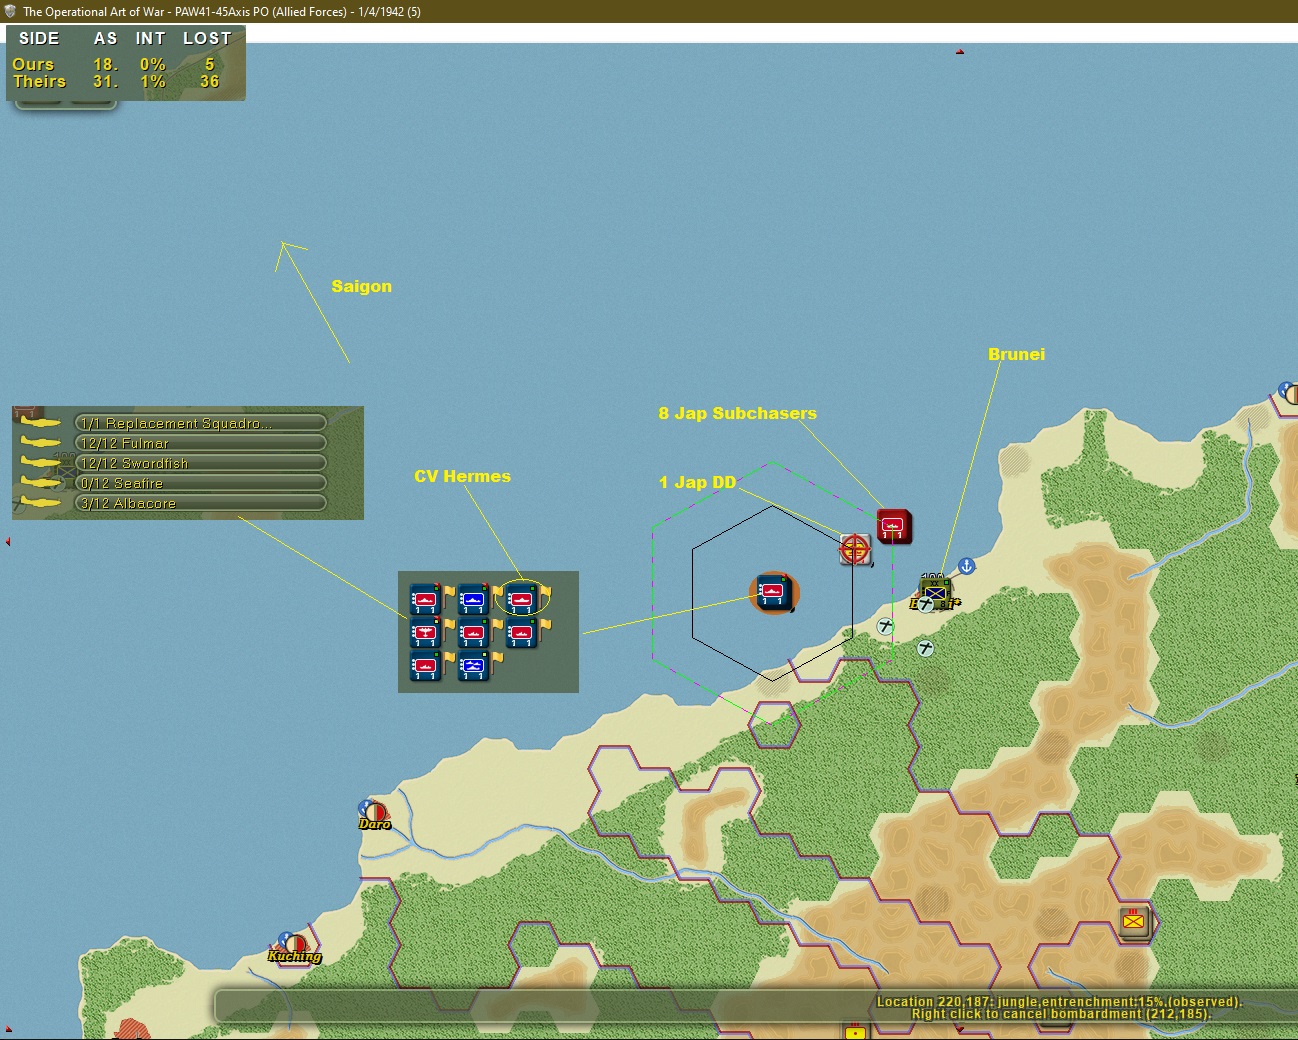Click the window title 'The Operational Art of War'
The height and width of the screenshot is (1040, 1298).
94,11
